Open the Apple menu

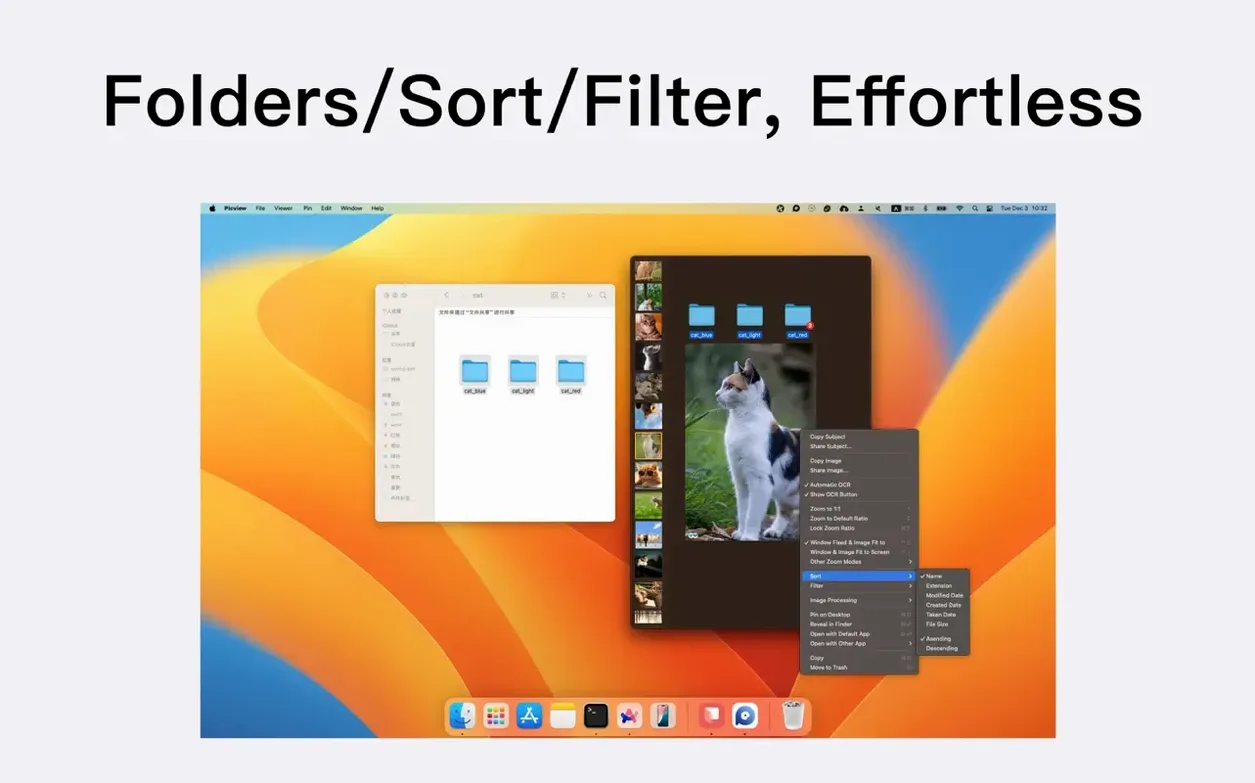tap(212, 208)
